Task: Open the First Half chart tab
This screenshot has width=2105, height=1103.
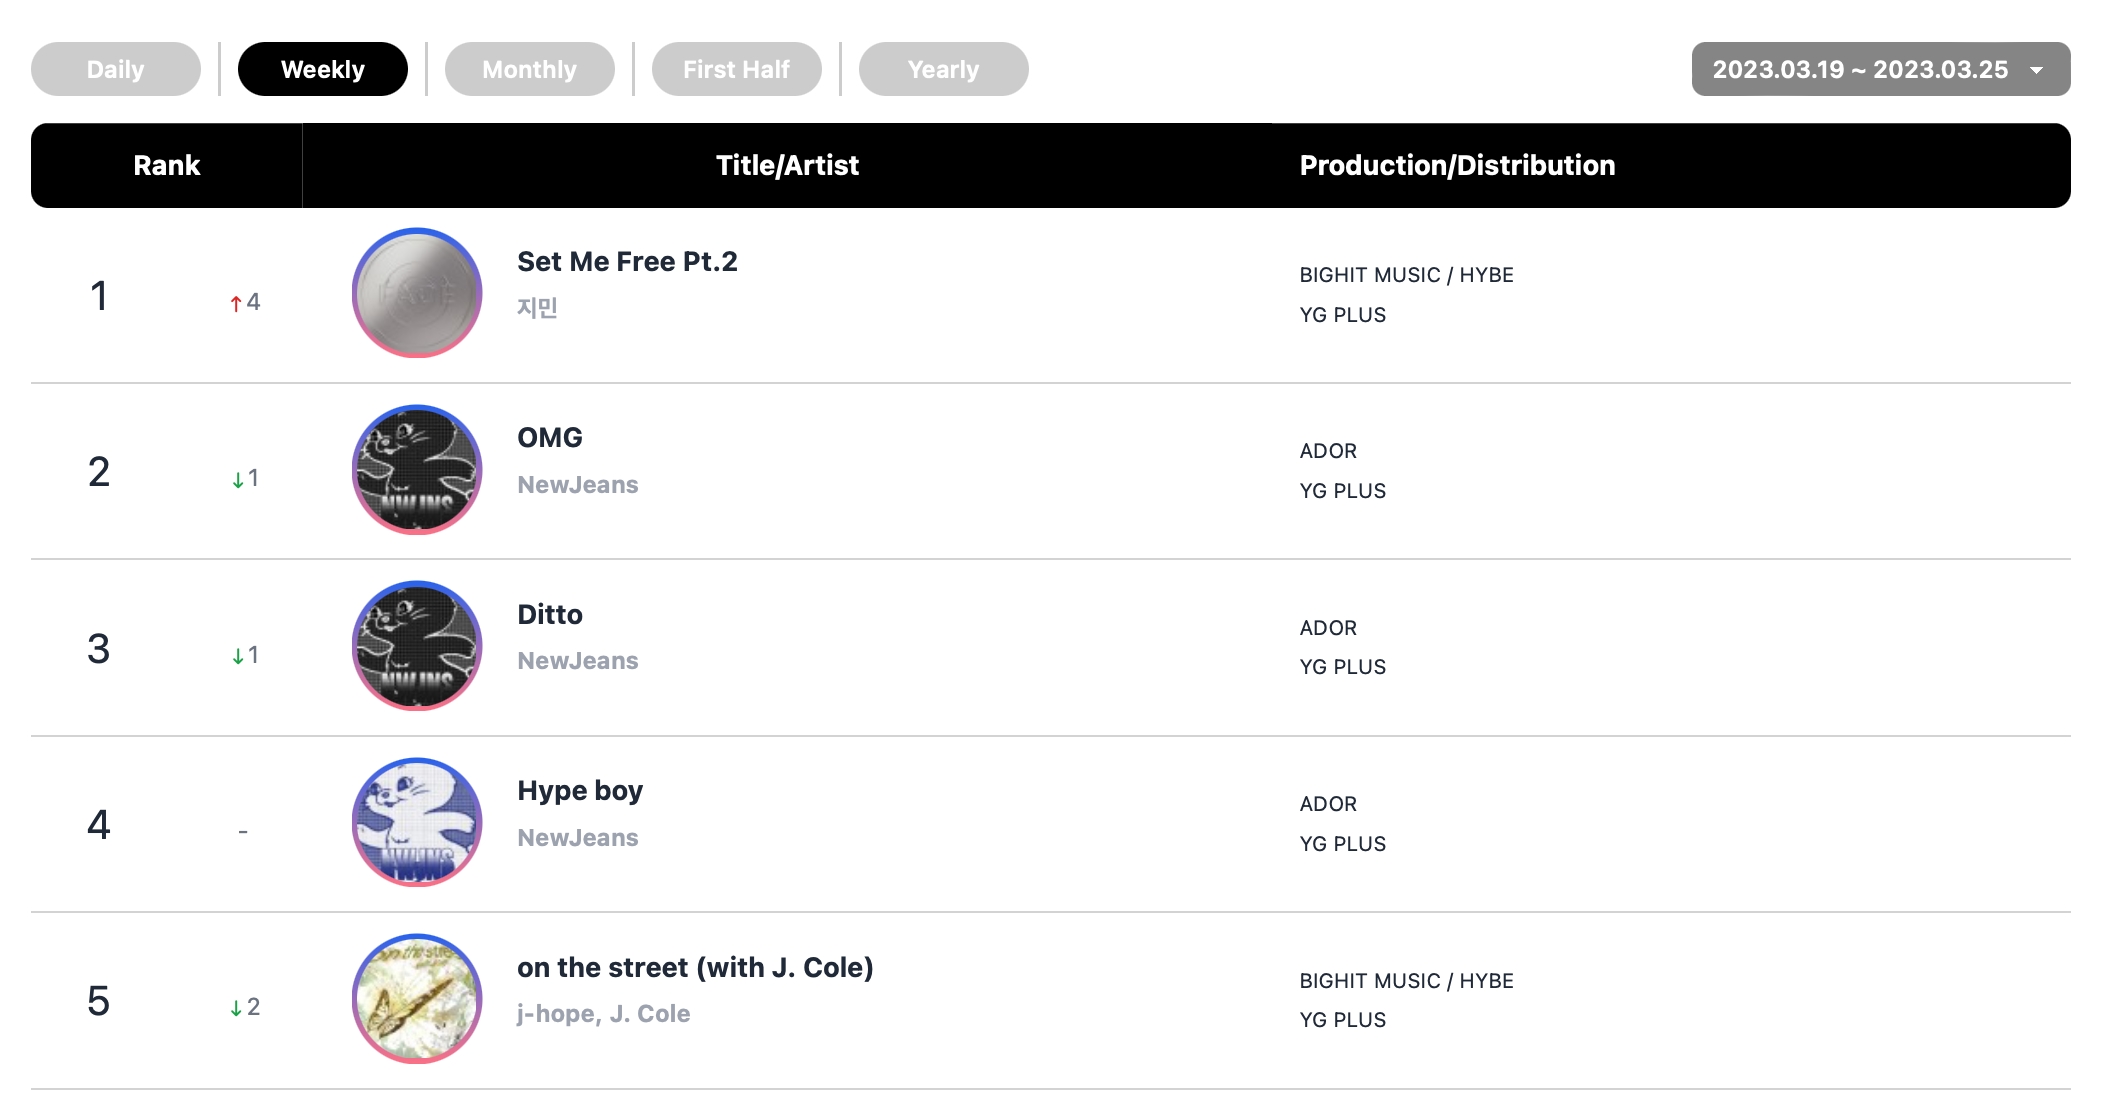Action: 737,69
